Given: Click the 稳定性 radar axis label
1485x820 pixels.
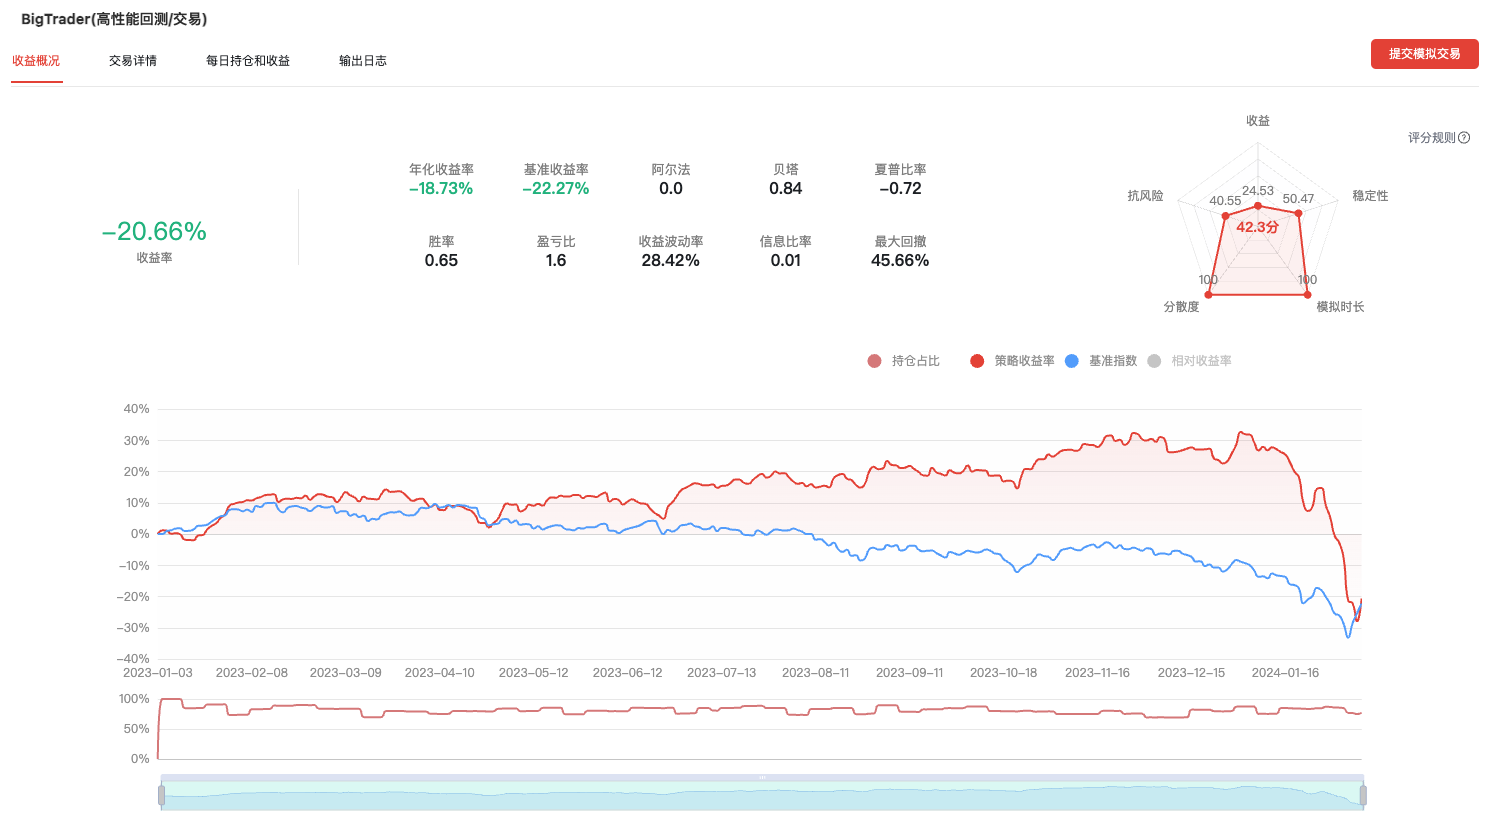Looking at the screenshot, I should click(1370, 196).
